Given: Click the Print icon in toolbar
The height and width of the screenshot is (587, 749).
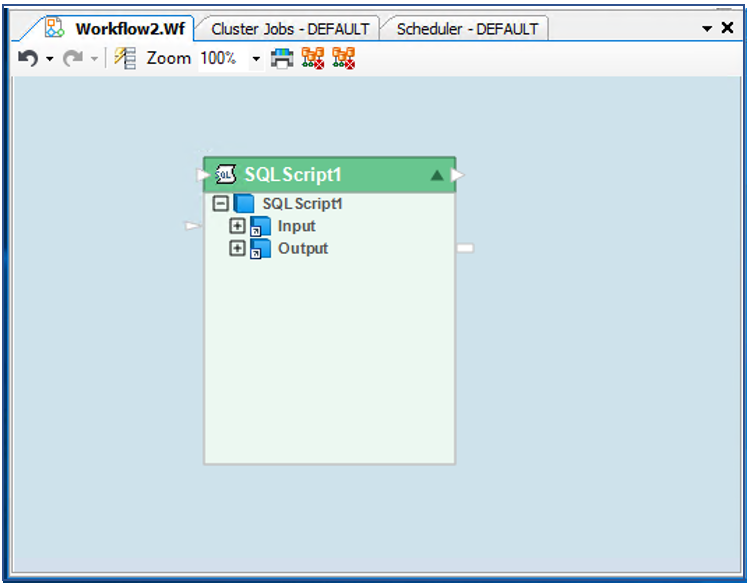Looking at the screenshot, I should tap(283, 59).
